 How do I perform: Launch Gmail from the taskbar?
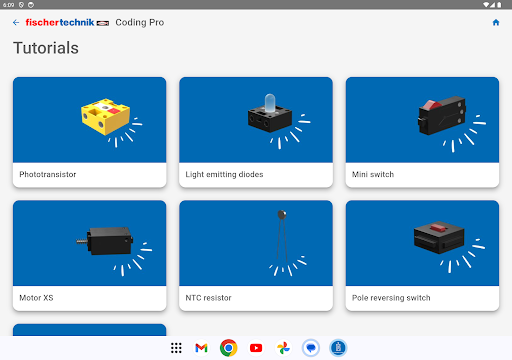point(201,348)
